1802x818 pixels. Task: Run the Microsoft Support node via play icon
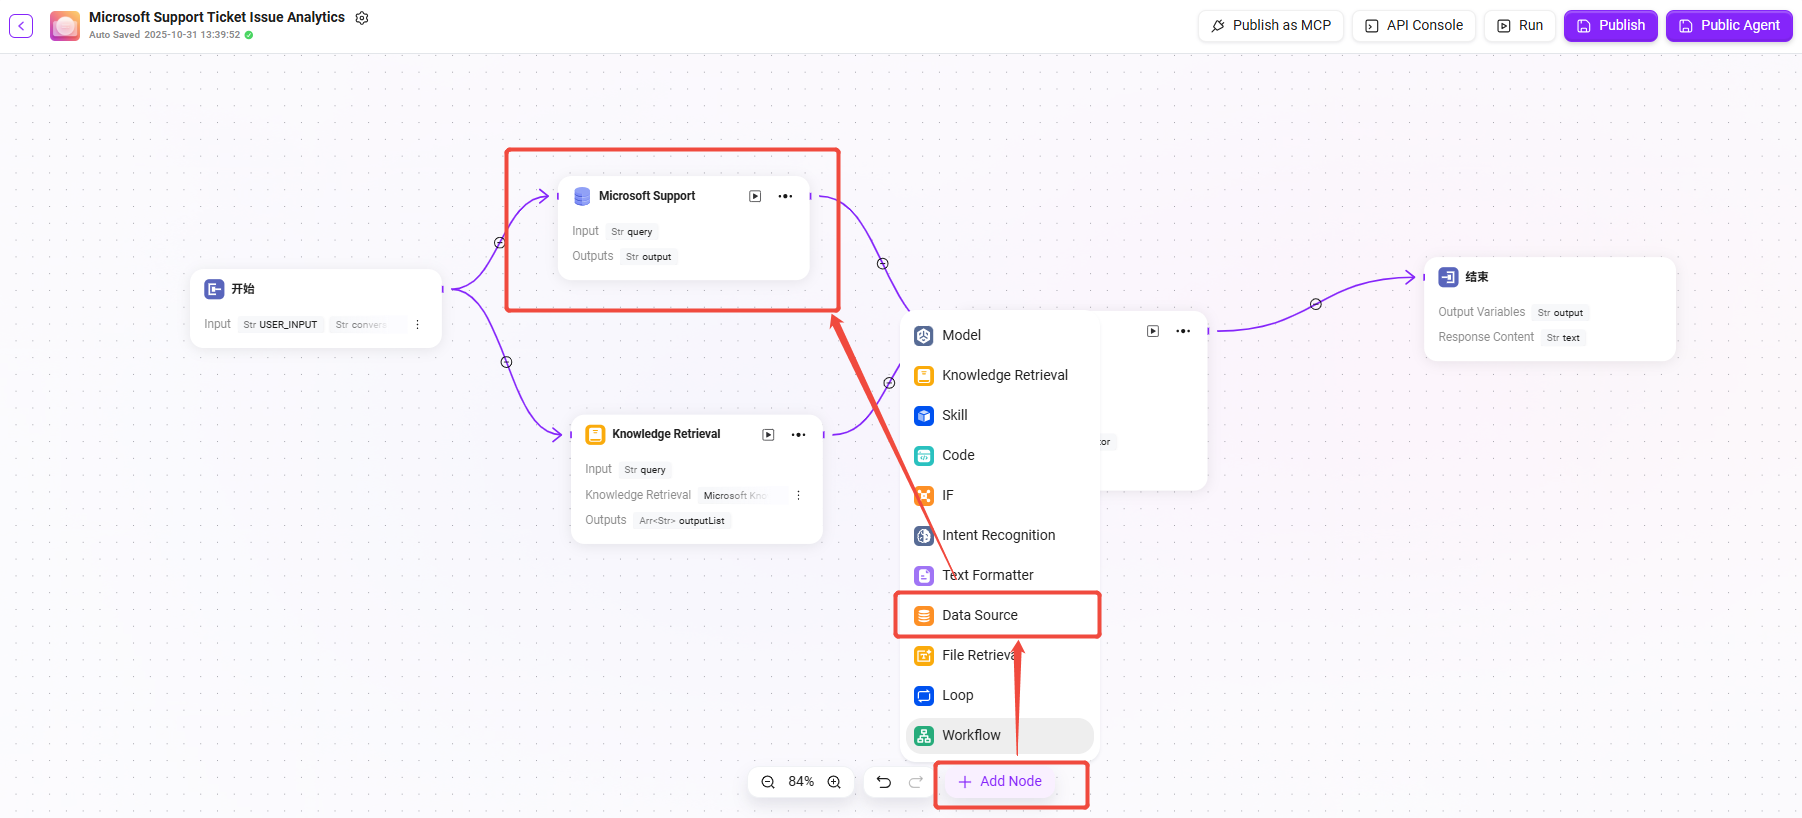[755, 196]
